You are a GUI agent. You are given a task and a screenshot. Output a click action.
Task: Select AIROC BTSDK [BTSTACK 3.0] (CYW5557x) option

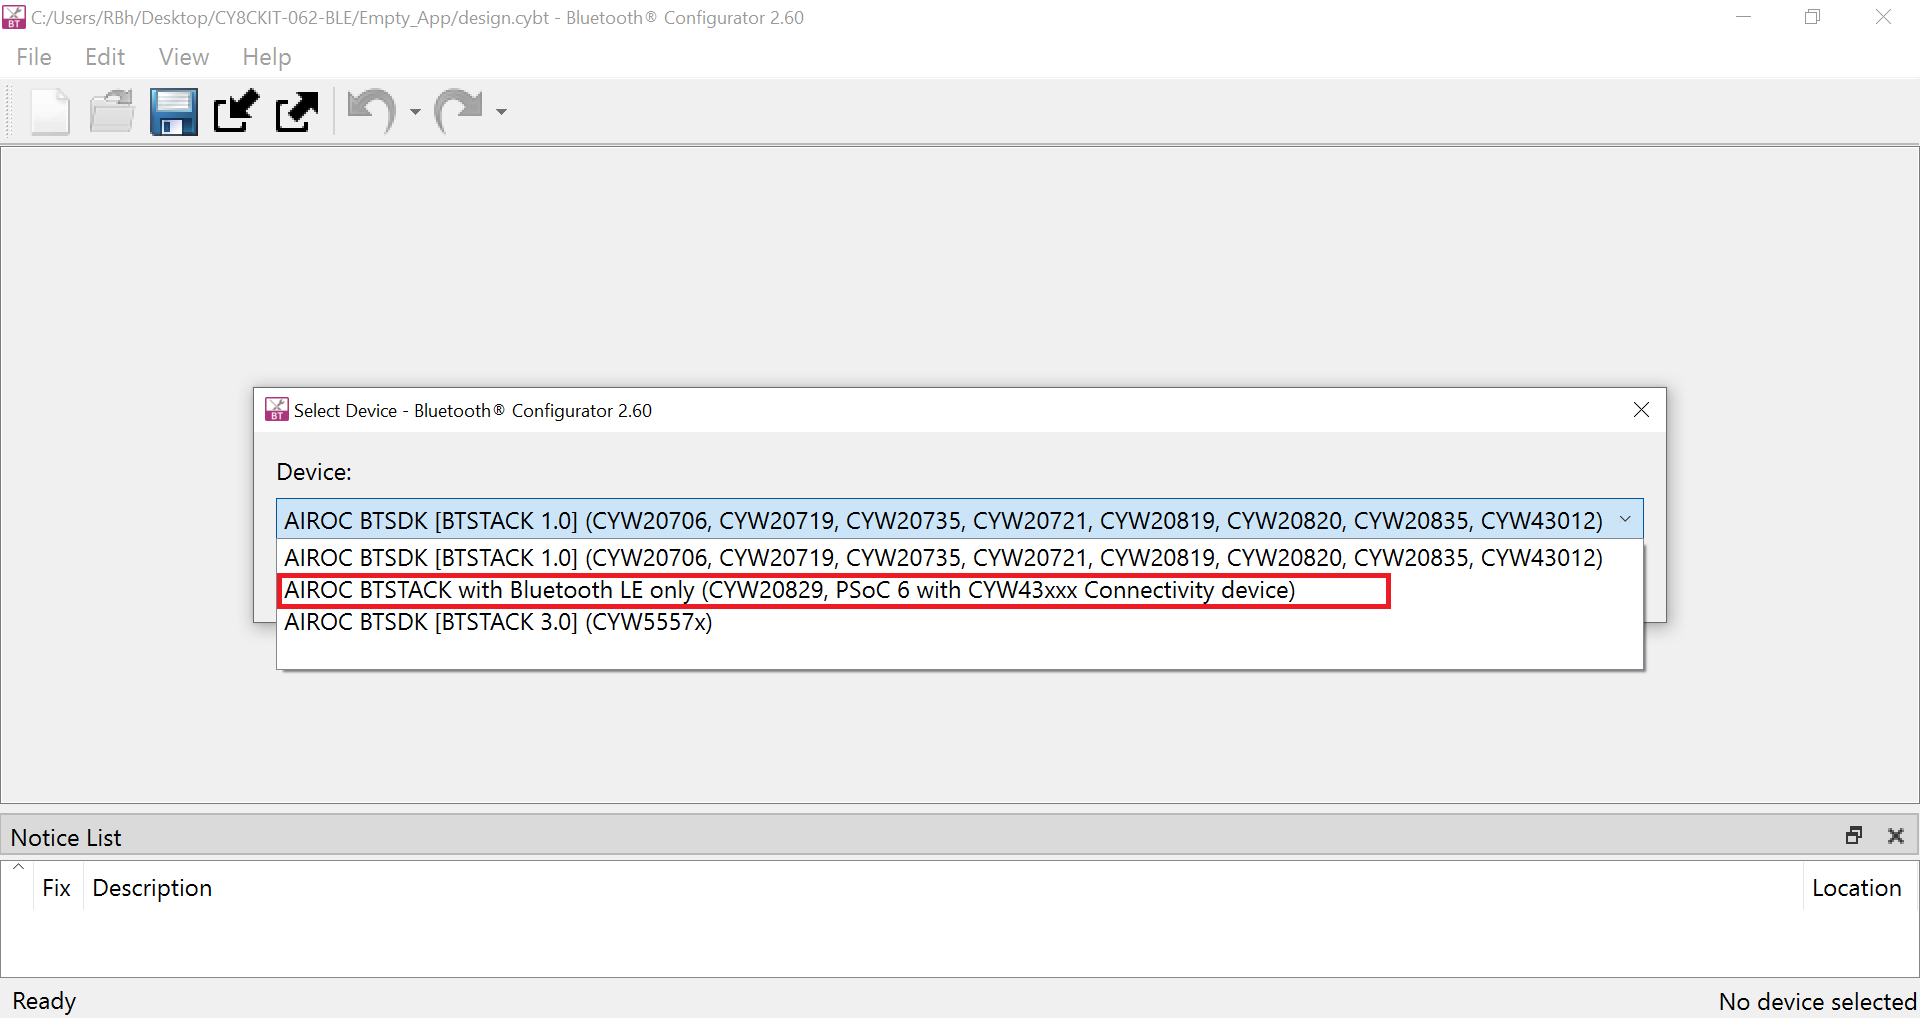[x=959, y=622]
